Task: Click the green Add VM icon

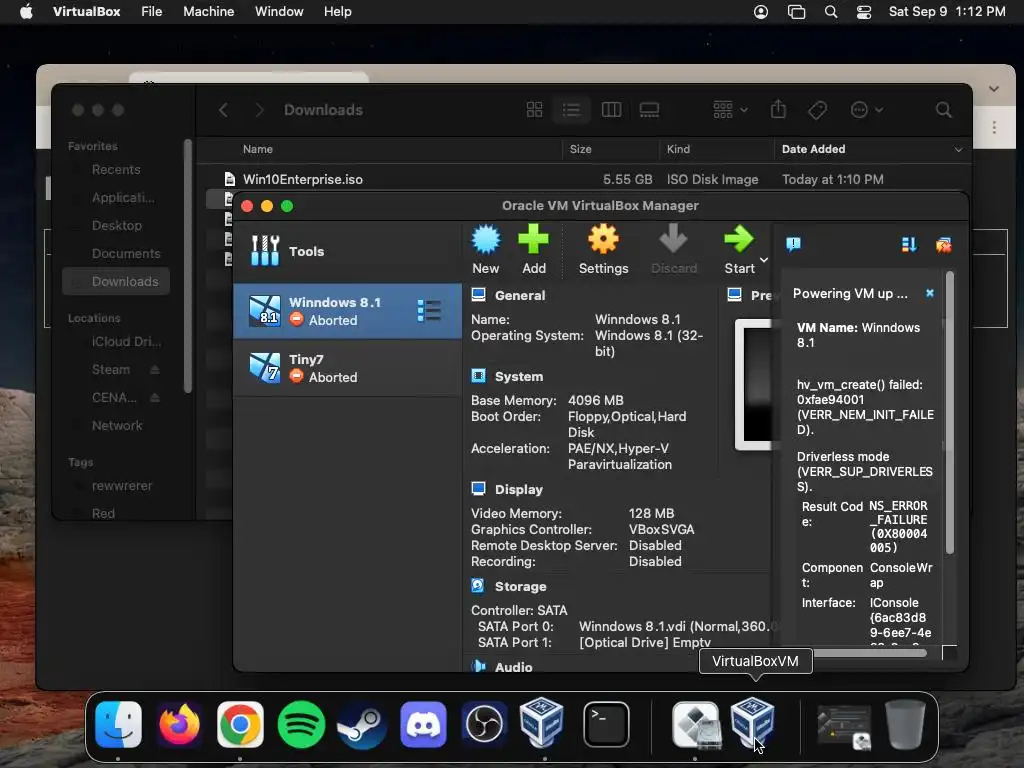Action: [534, 239]
